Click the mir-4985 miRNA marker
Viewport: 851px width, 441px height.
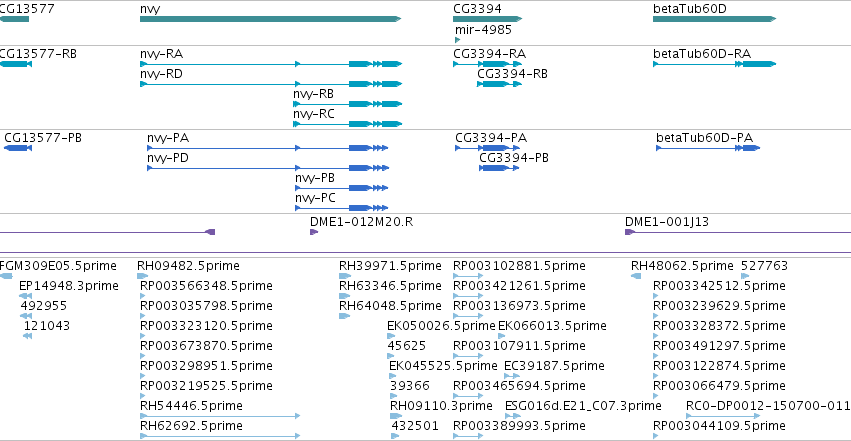[458, 40]
